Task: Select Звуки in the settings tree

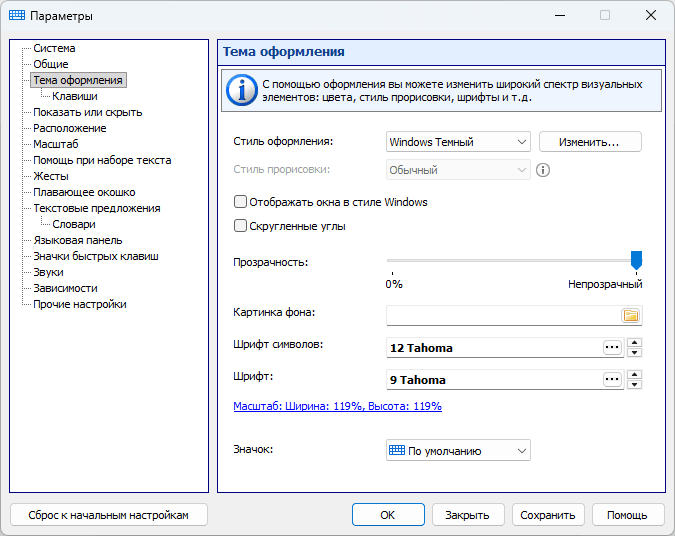Action: 48,272
